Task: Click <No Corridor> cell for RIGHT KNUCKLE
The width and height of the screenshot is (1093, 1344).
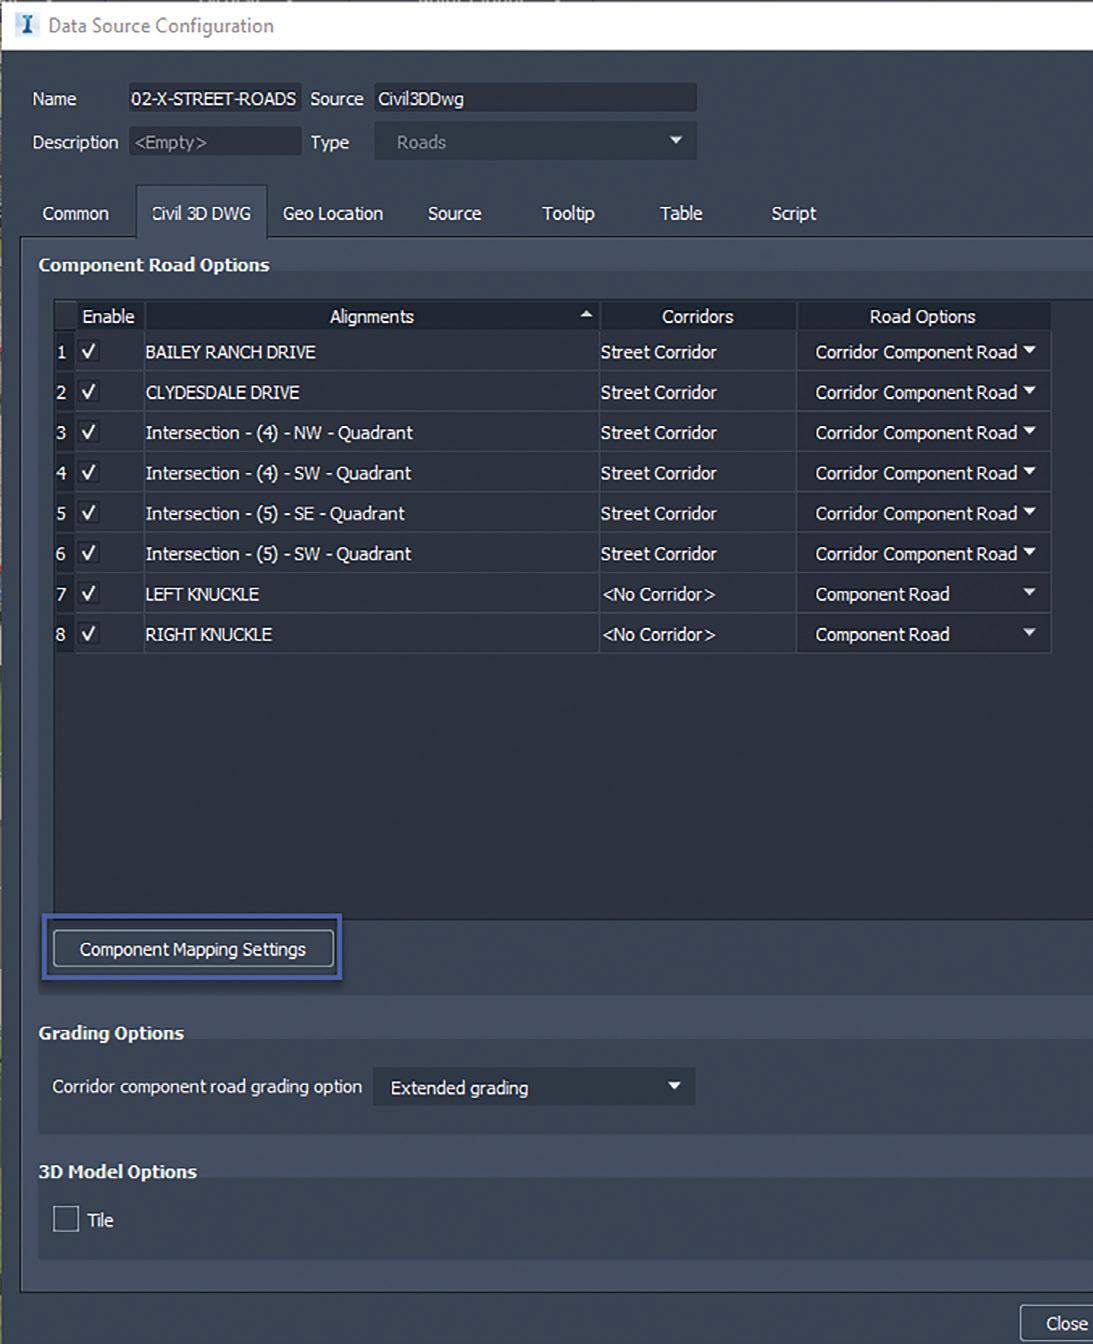Action: [x=698, y=634]
